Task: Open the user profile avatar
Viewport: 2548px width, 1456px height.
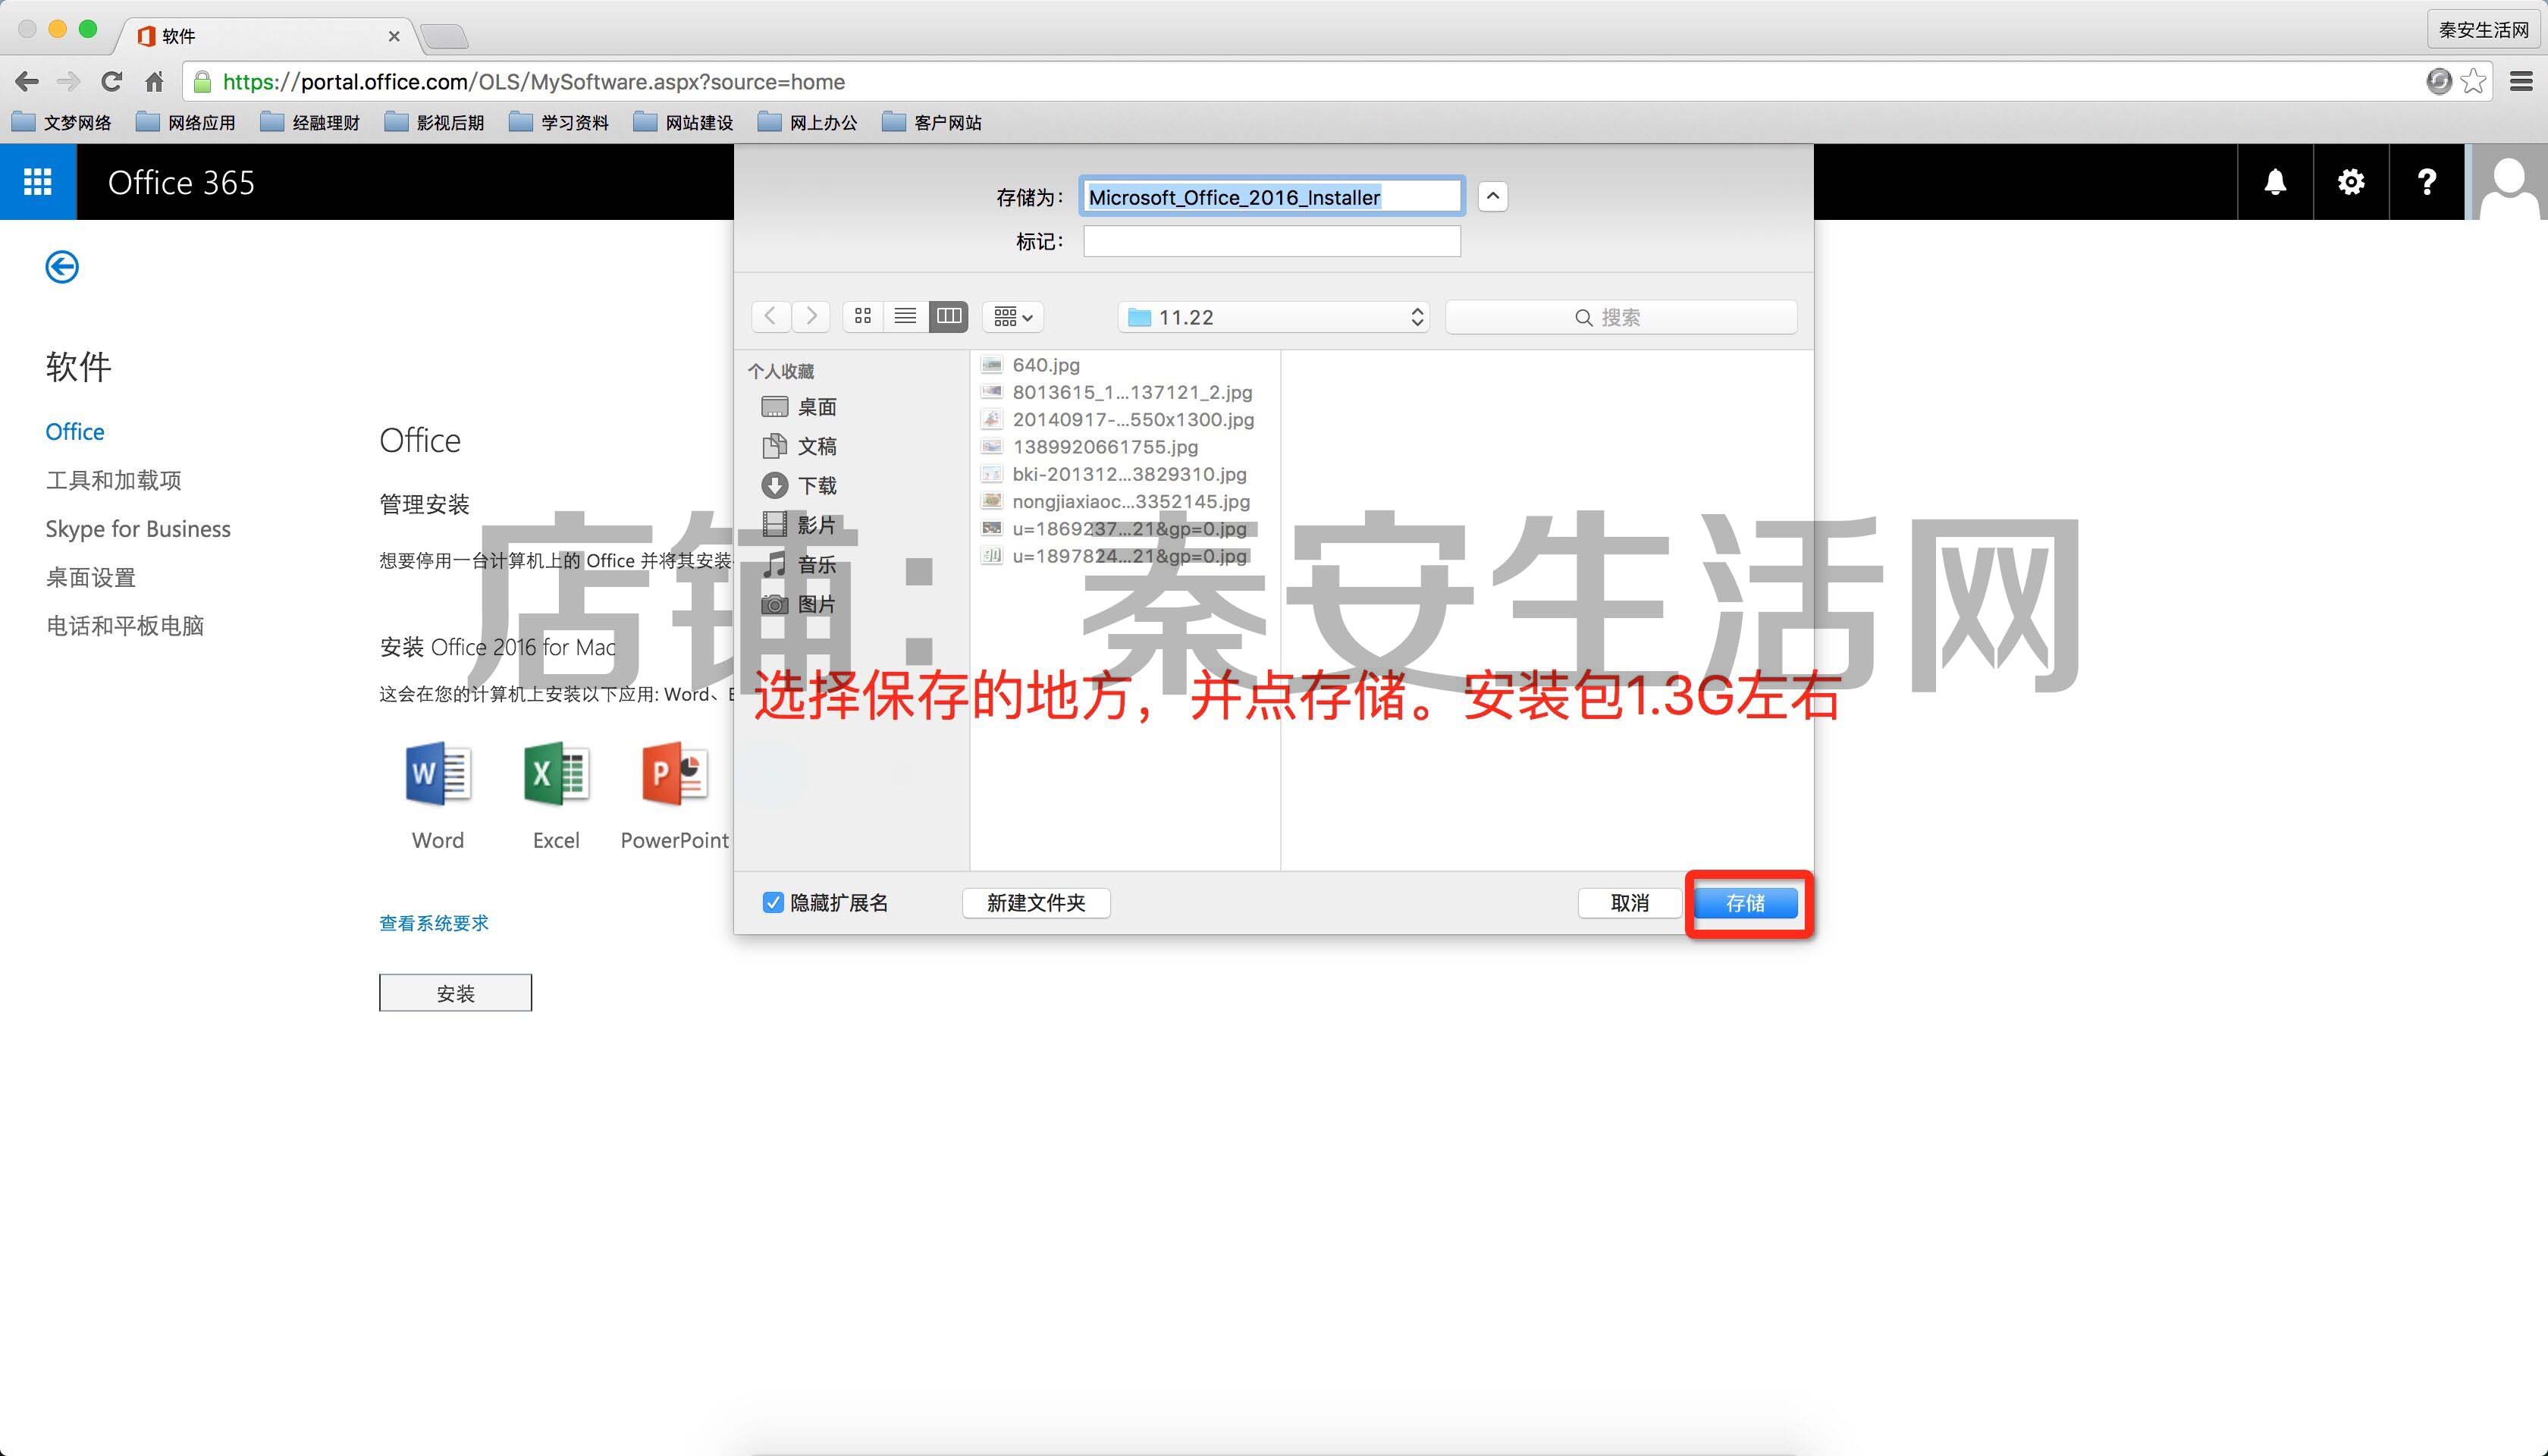Action: [2508, 182]
